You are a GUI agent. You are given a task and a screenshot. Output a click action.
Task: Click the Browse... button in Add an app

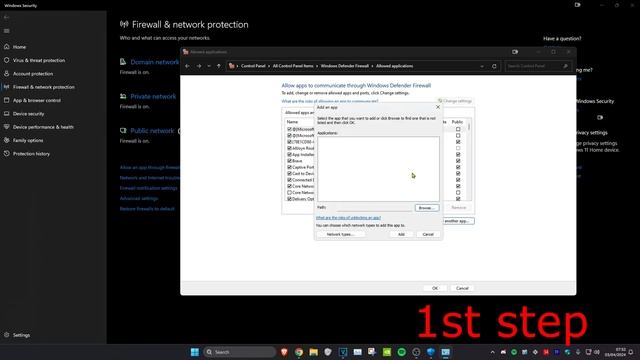[x=427, y=208]
